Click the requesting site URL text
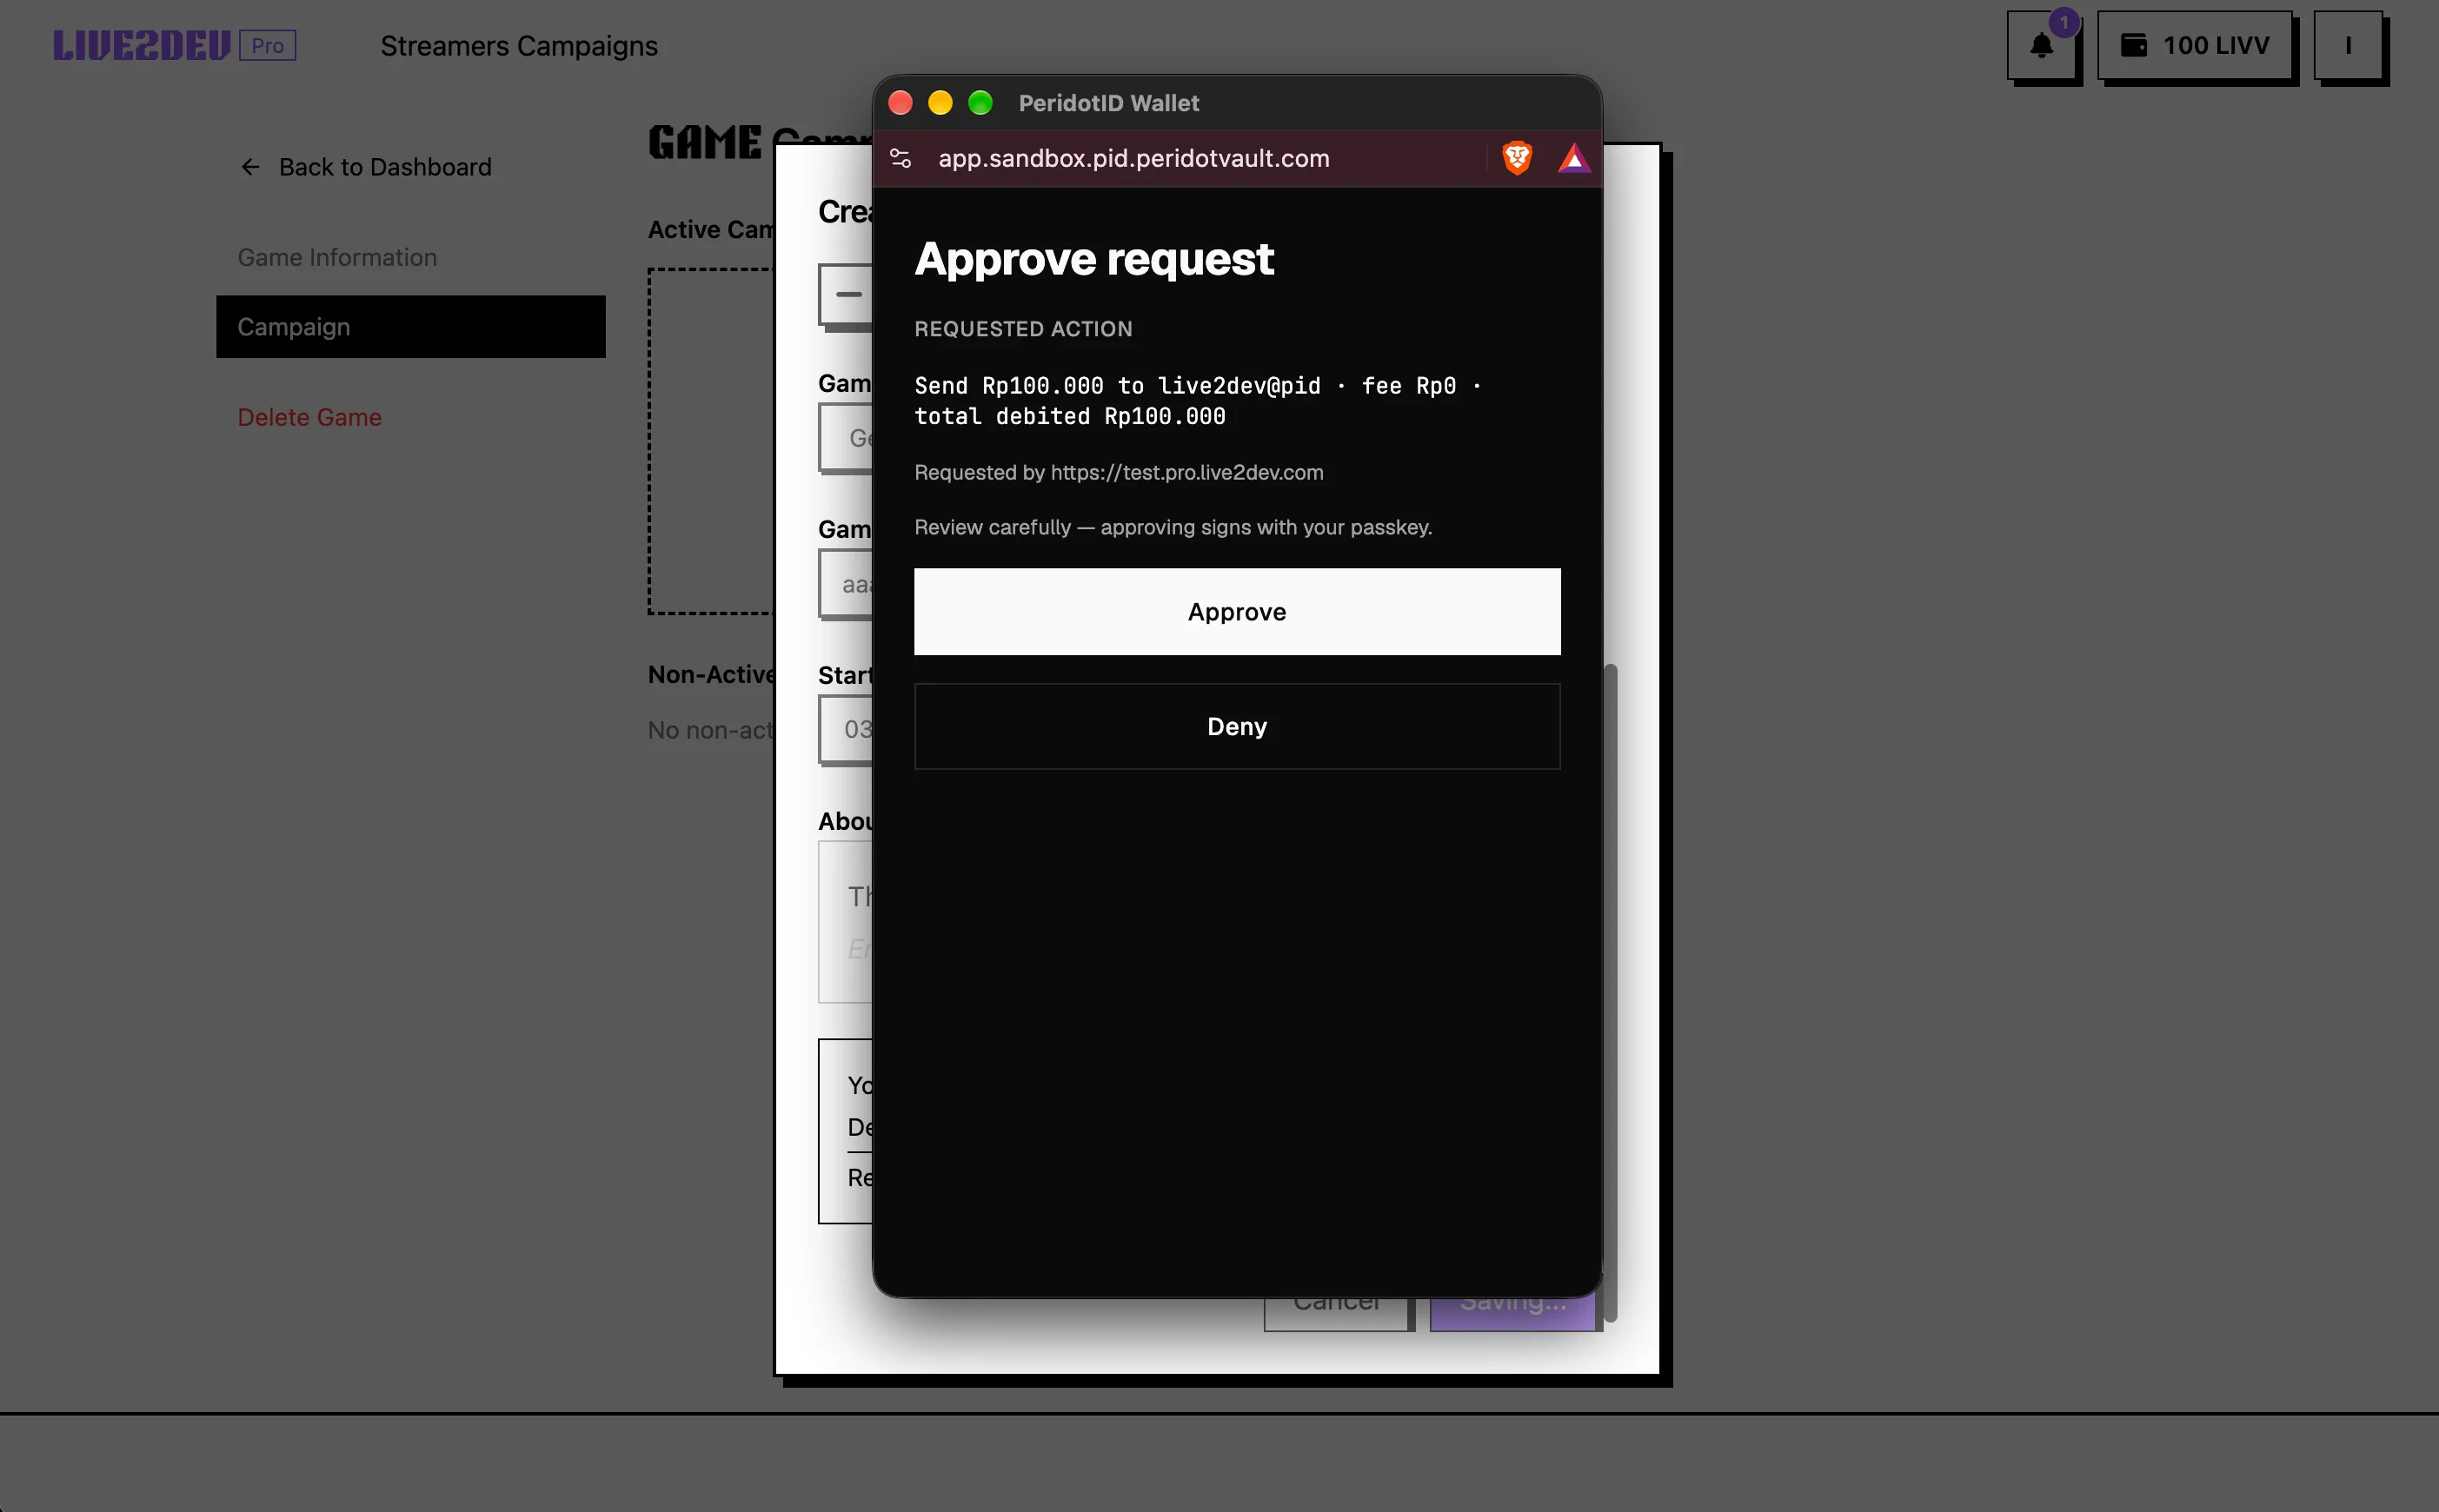This screenshot has height=1512, width=2439. coord(1187,472)
